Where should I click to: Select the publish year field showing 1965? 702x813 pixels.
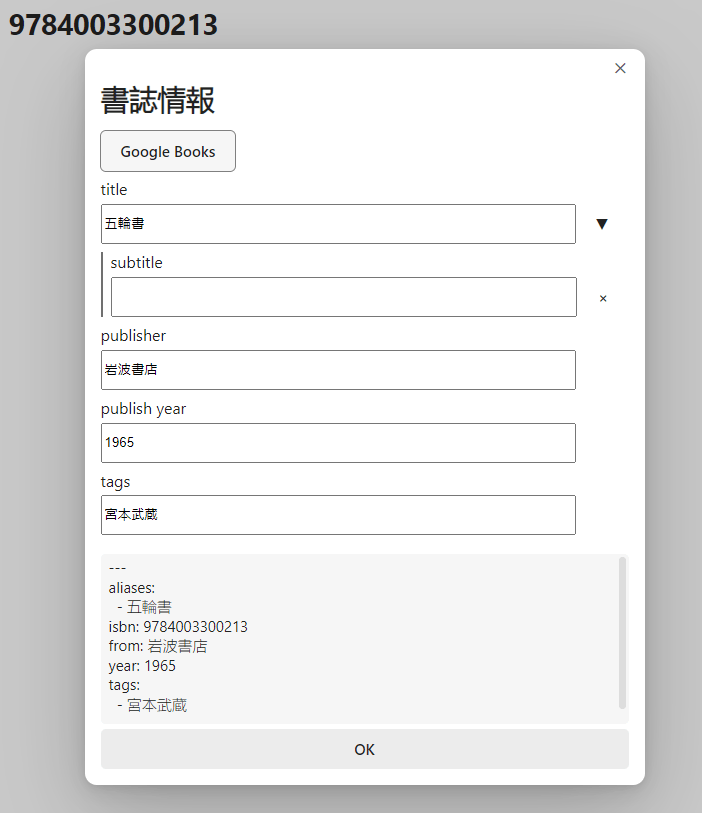coord(338,443)
